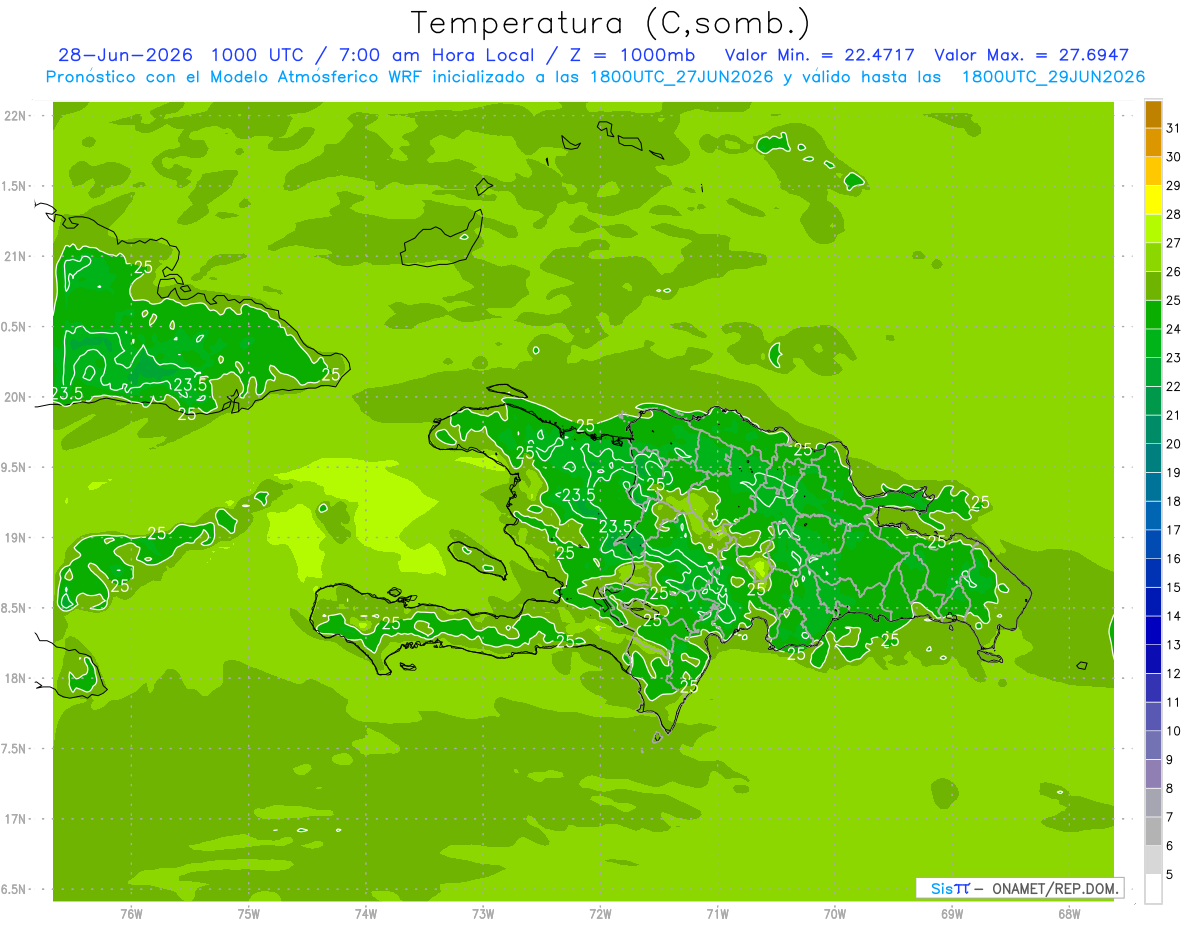Click the "22N" latitude axis label
Viewport: 1200px width, 927px height.
pyautogui.click(x=15, y=115)
